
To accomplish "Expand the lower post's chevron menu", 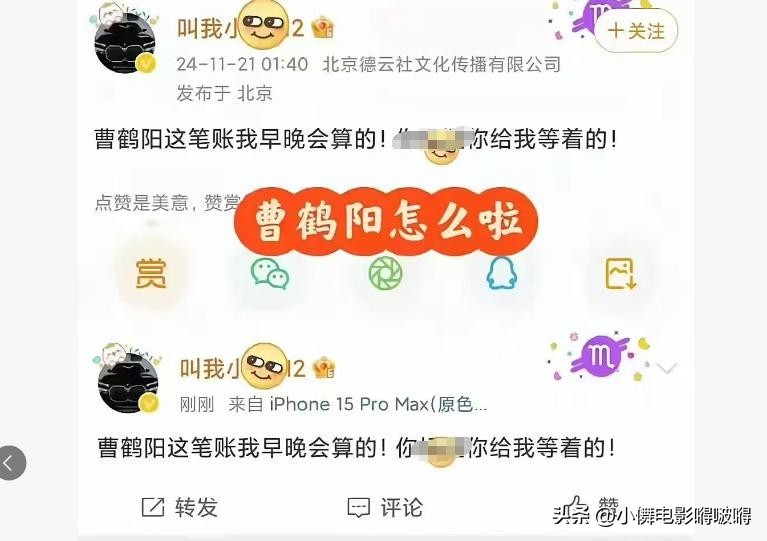I will pos(666,367).
